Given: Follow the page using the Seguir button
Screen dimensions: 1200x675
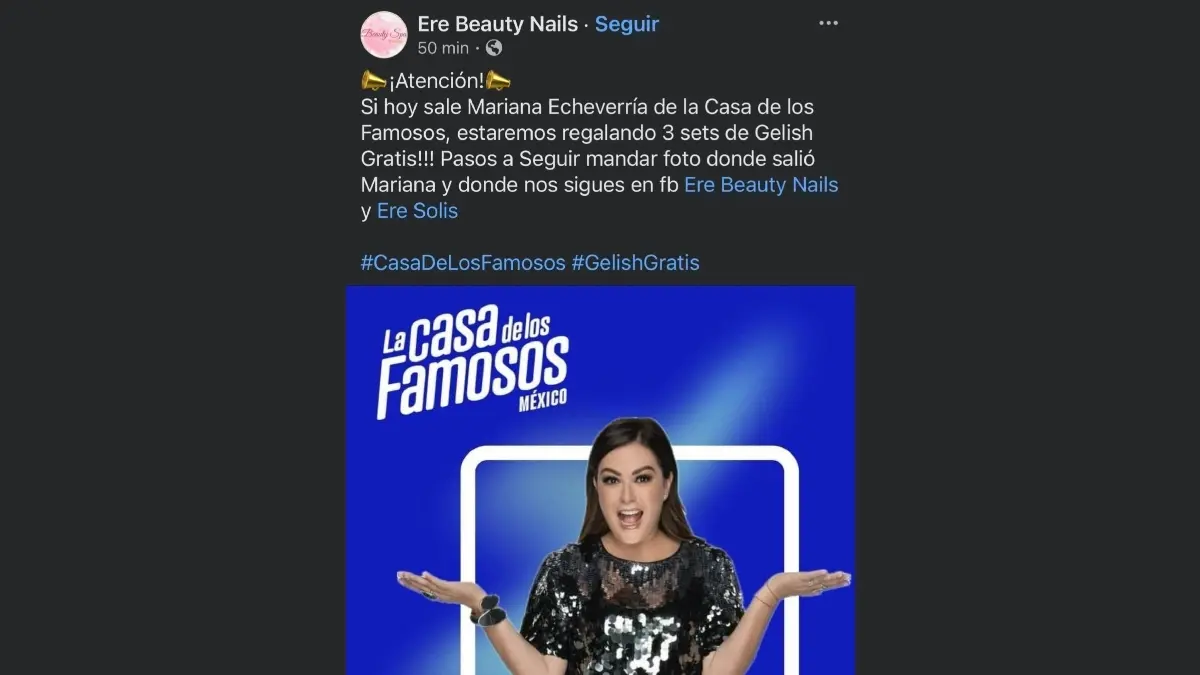Looking at the screenshot, I should pyautogui.click(x=627, y=23).
